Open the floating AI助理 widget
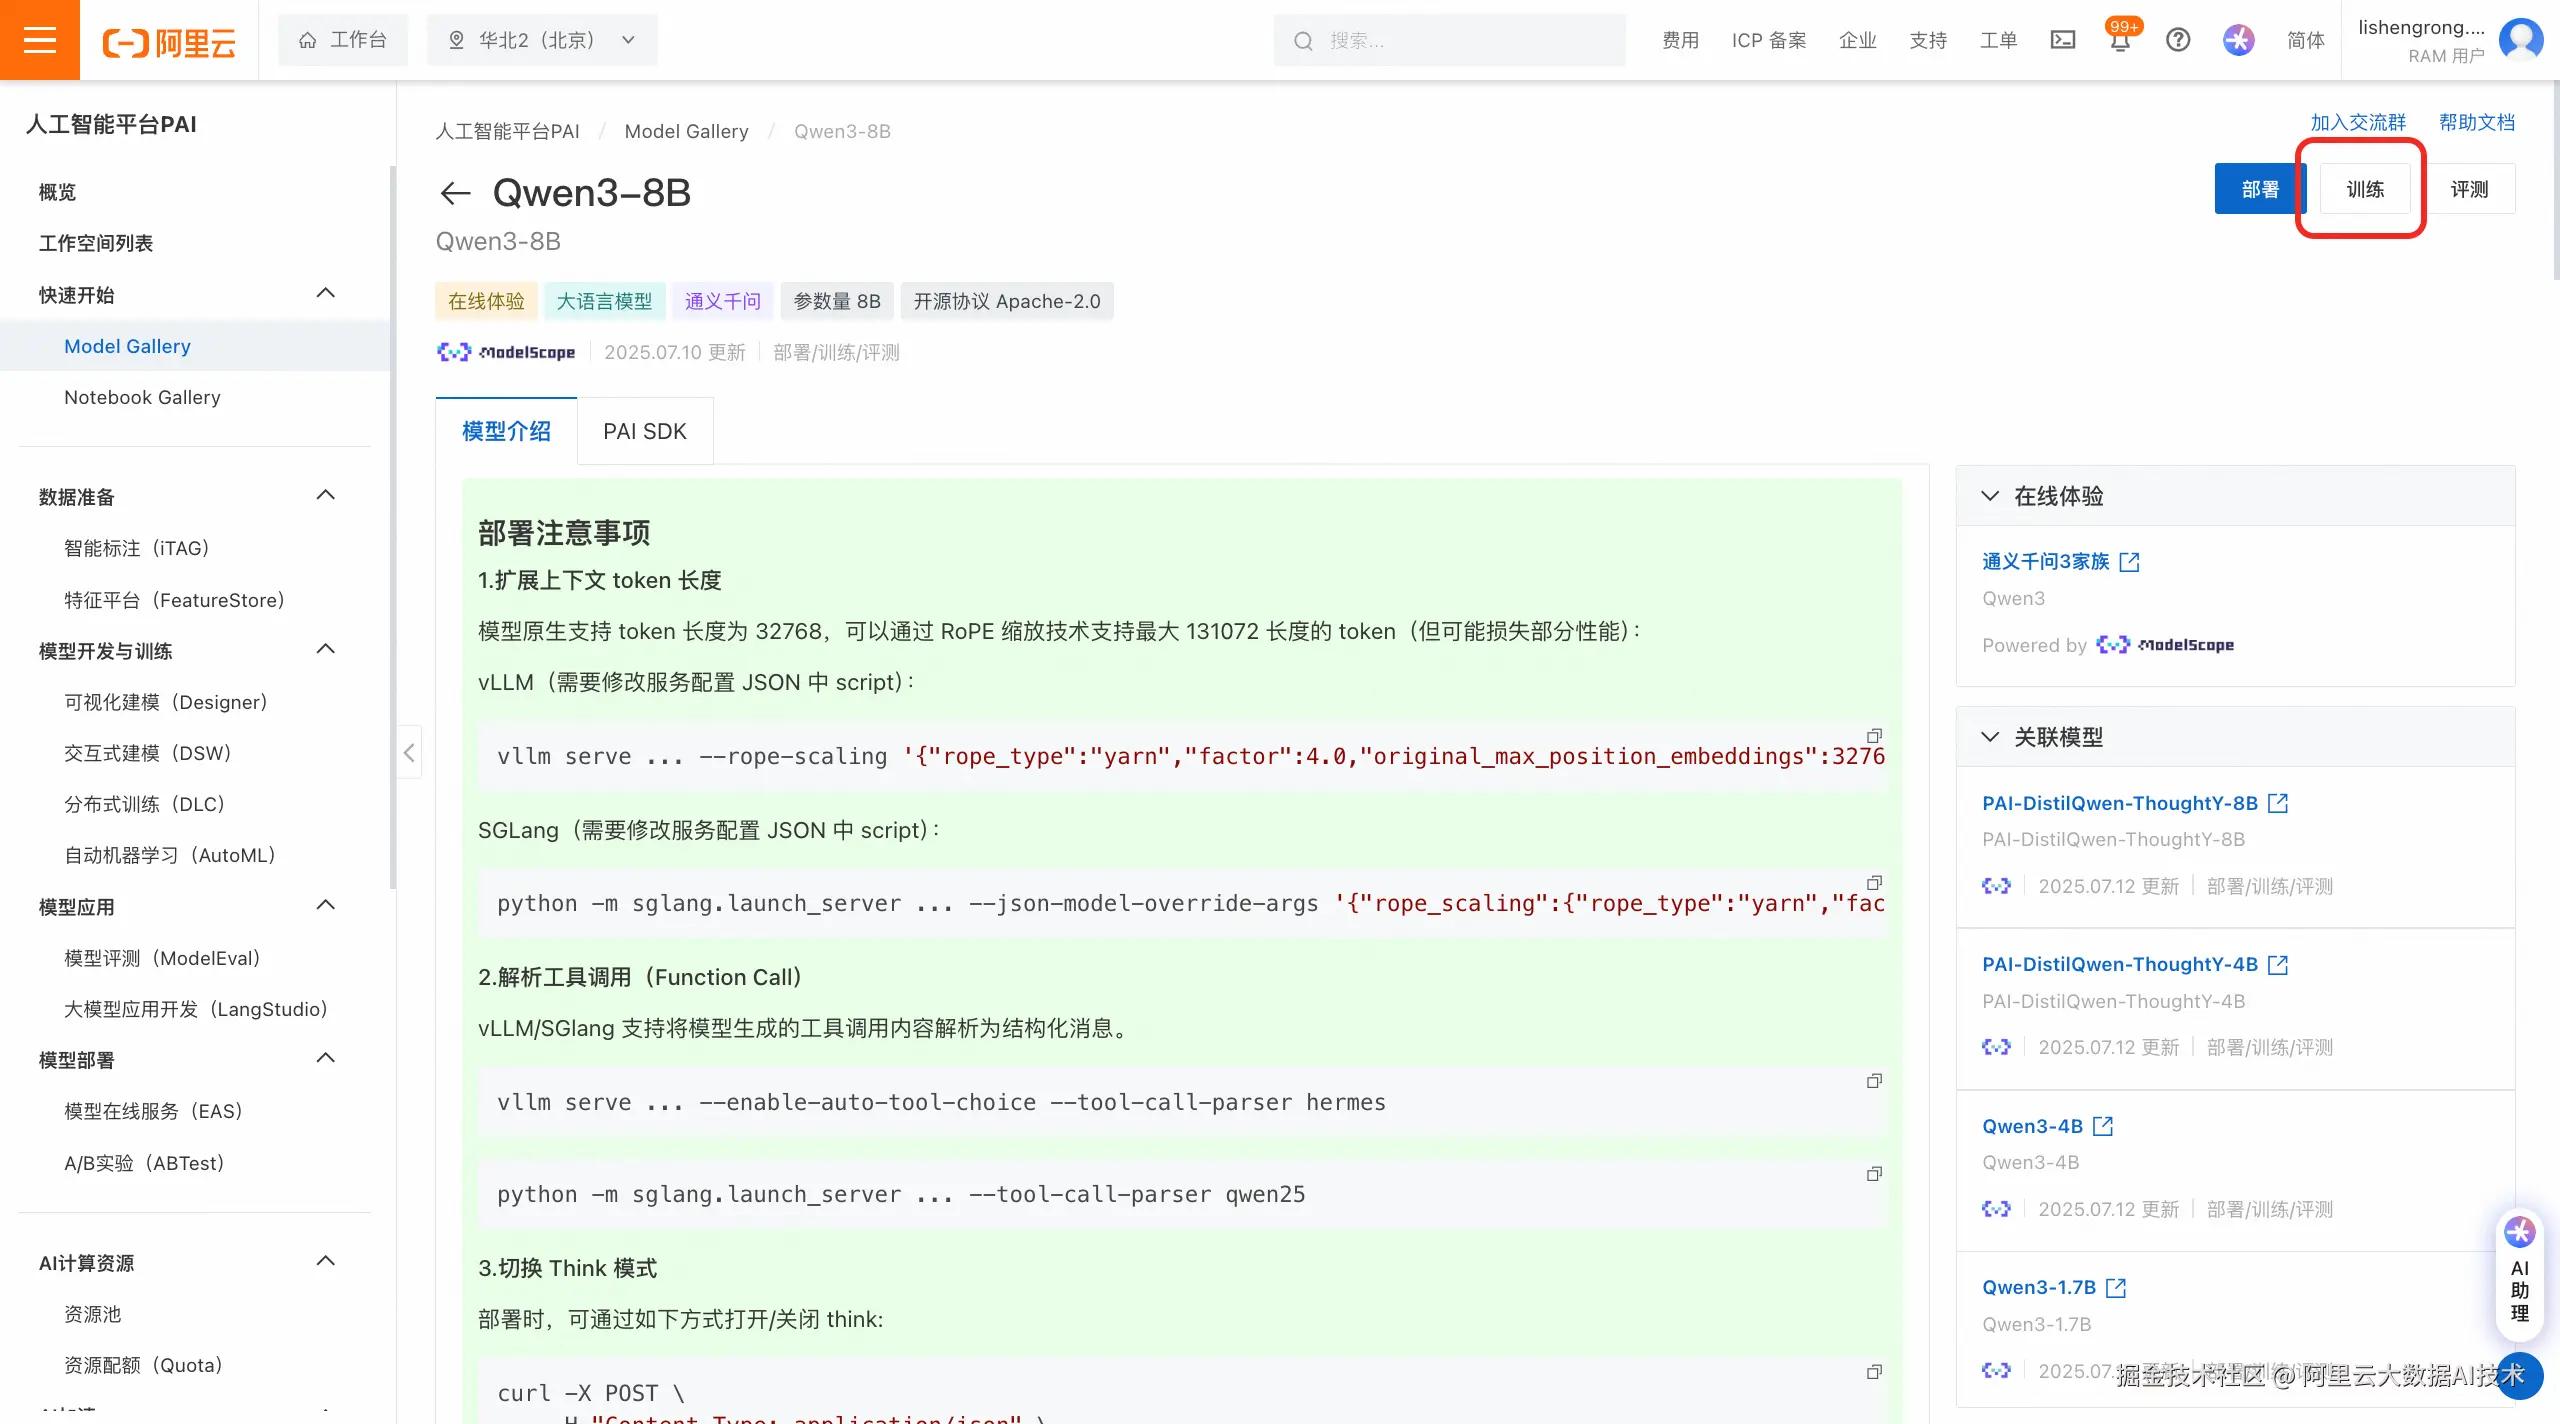 tap(2519, 1275)
